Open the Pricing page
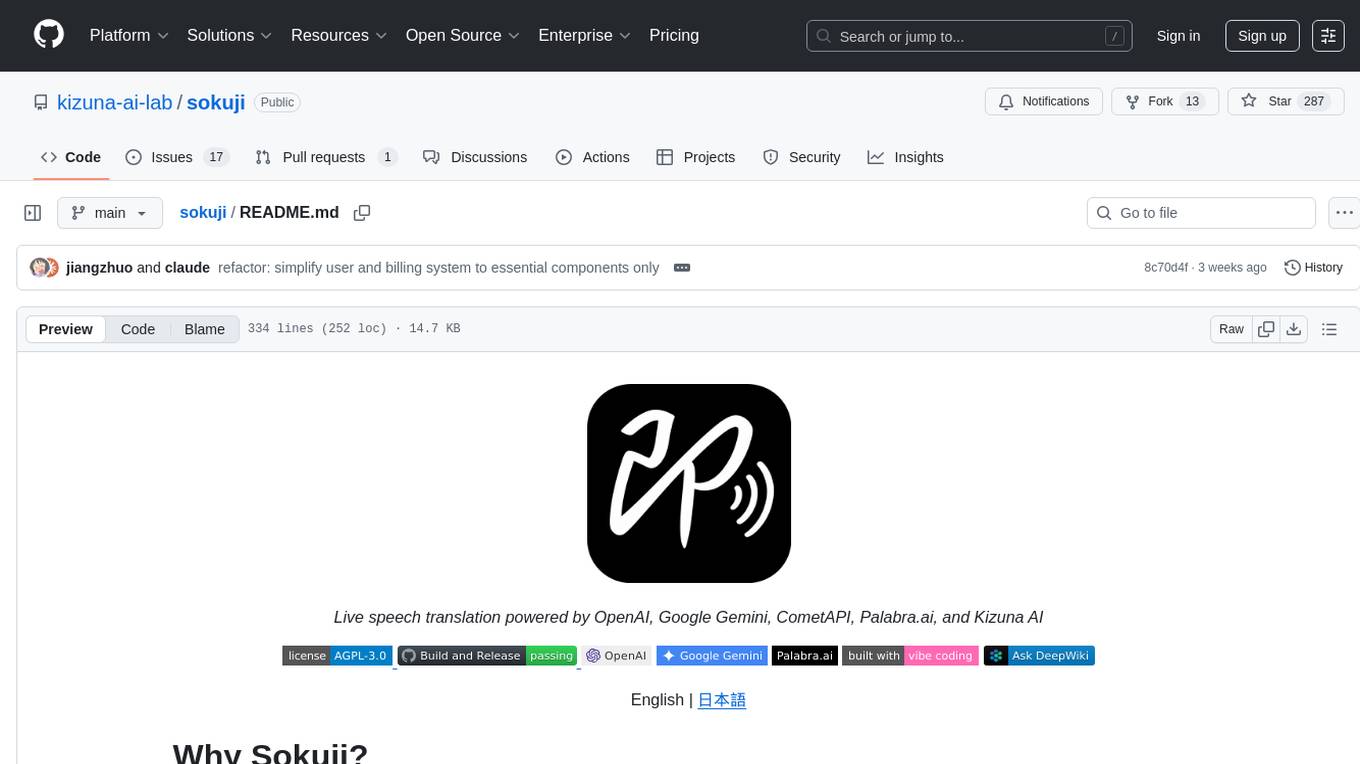The image size is (1360, 764). [674, 35]
